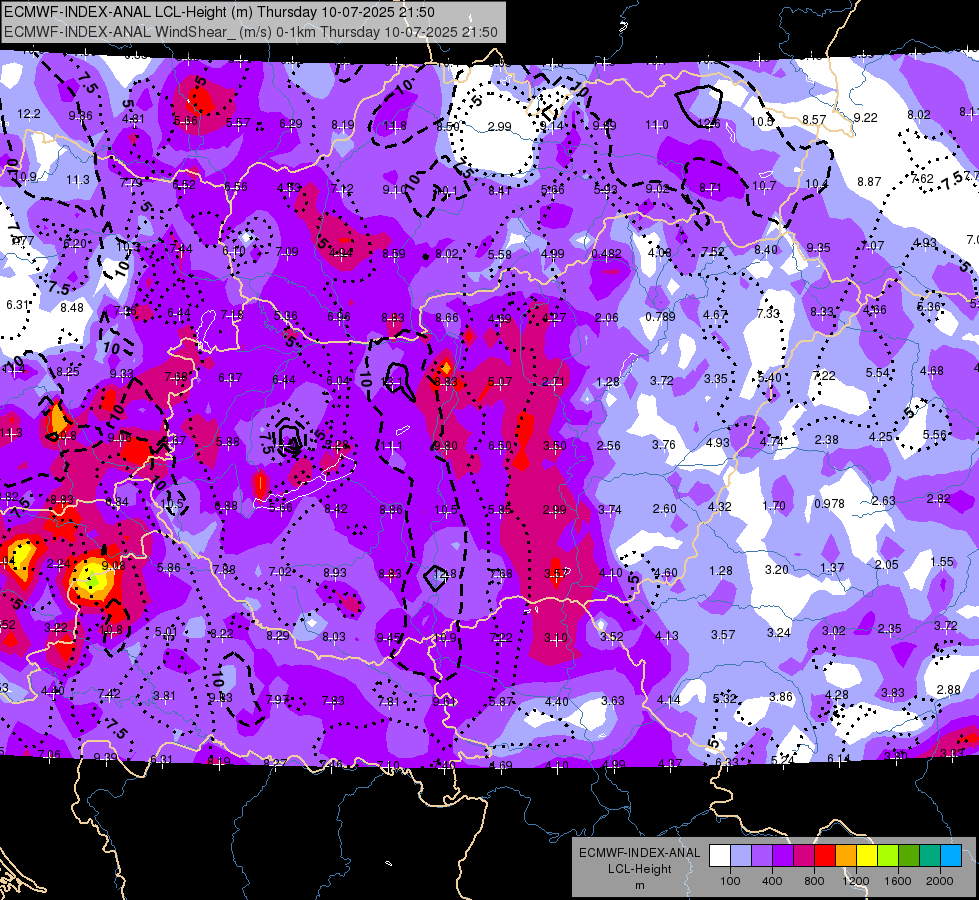Screen dimensions: 979x900
Task: Click the wind shear value 6.29
Action: click(291, 124)
